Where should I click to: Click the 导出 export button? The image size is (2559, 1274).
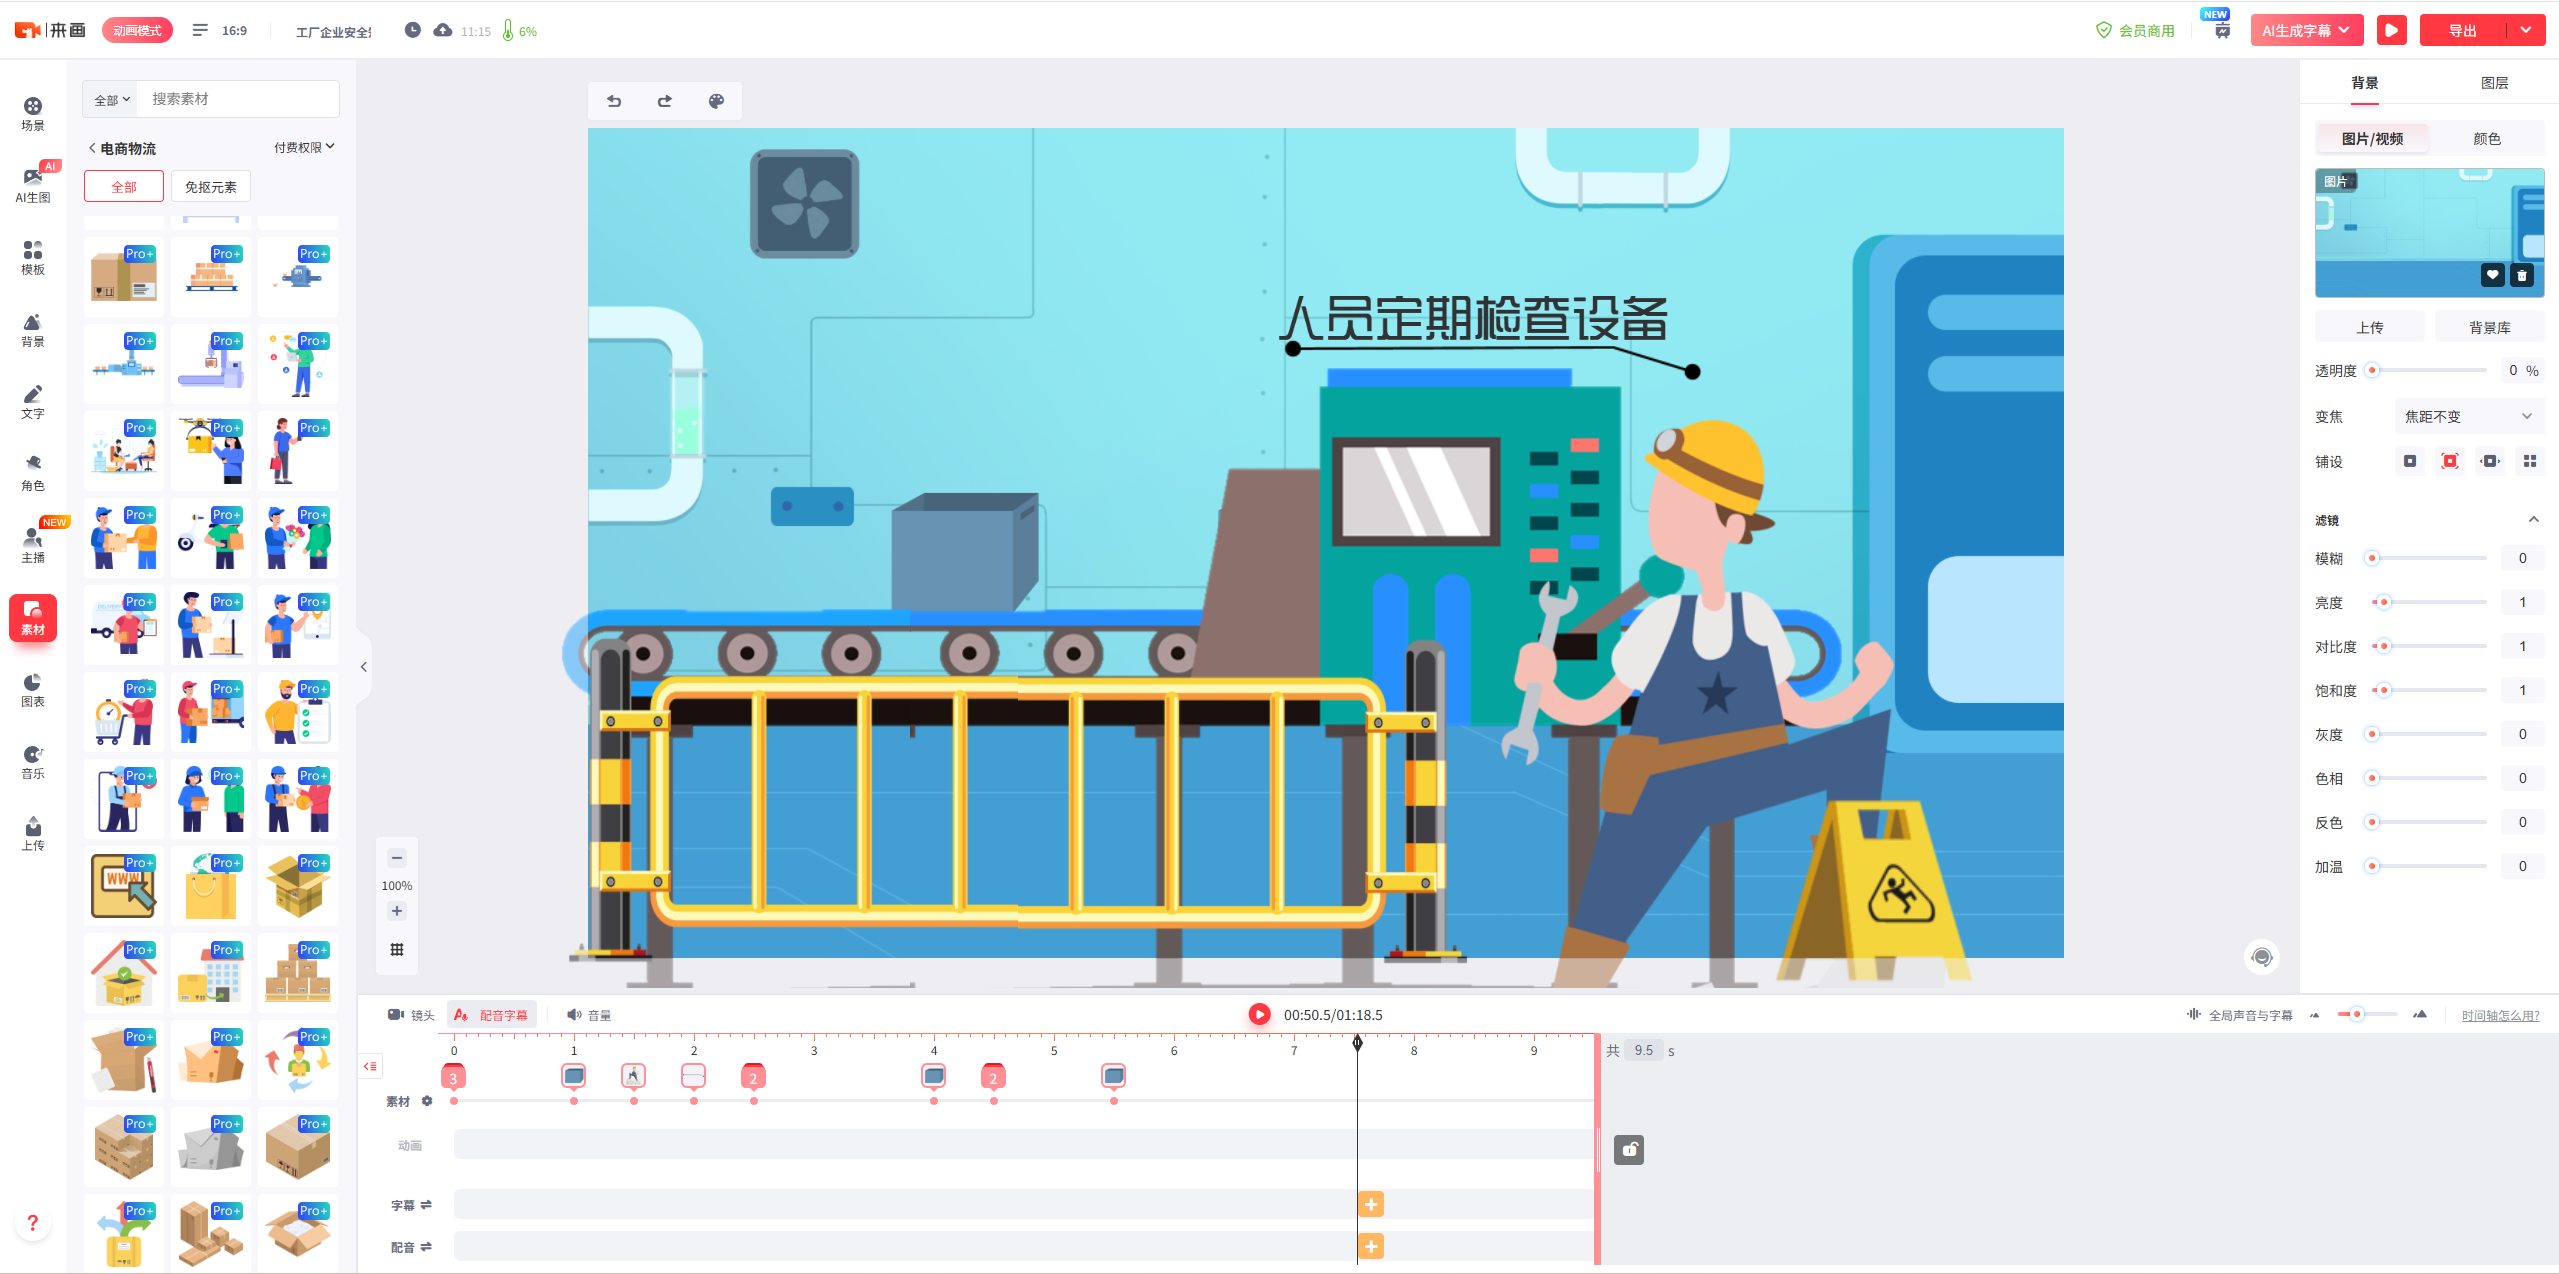tap(2463, 30)
